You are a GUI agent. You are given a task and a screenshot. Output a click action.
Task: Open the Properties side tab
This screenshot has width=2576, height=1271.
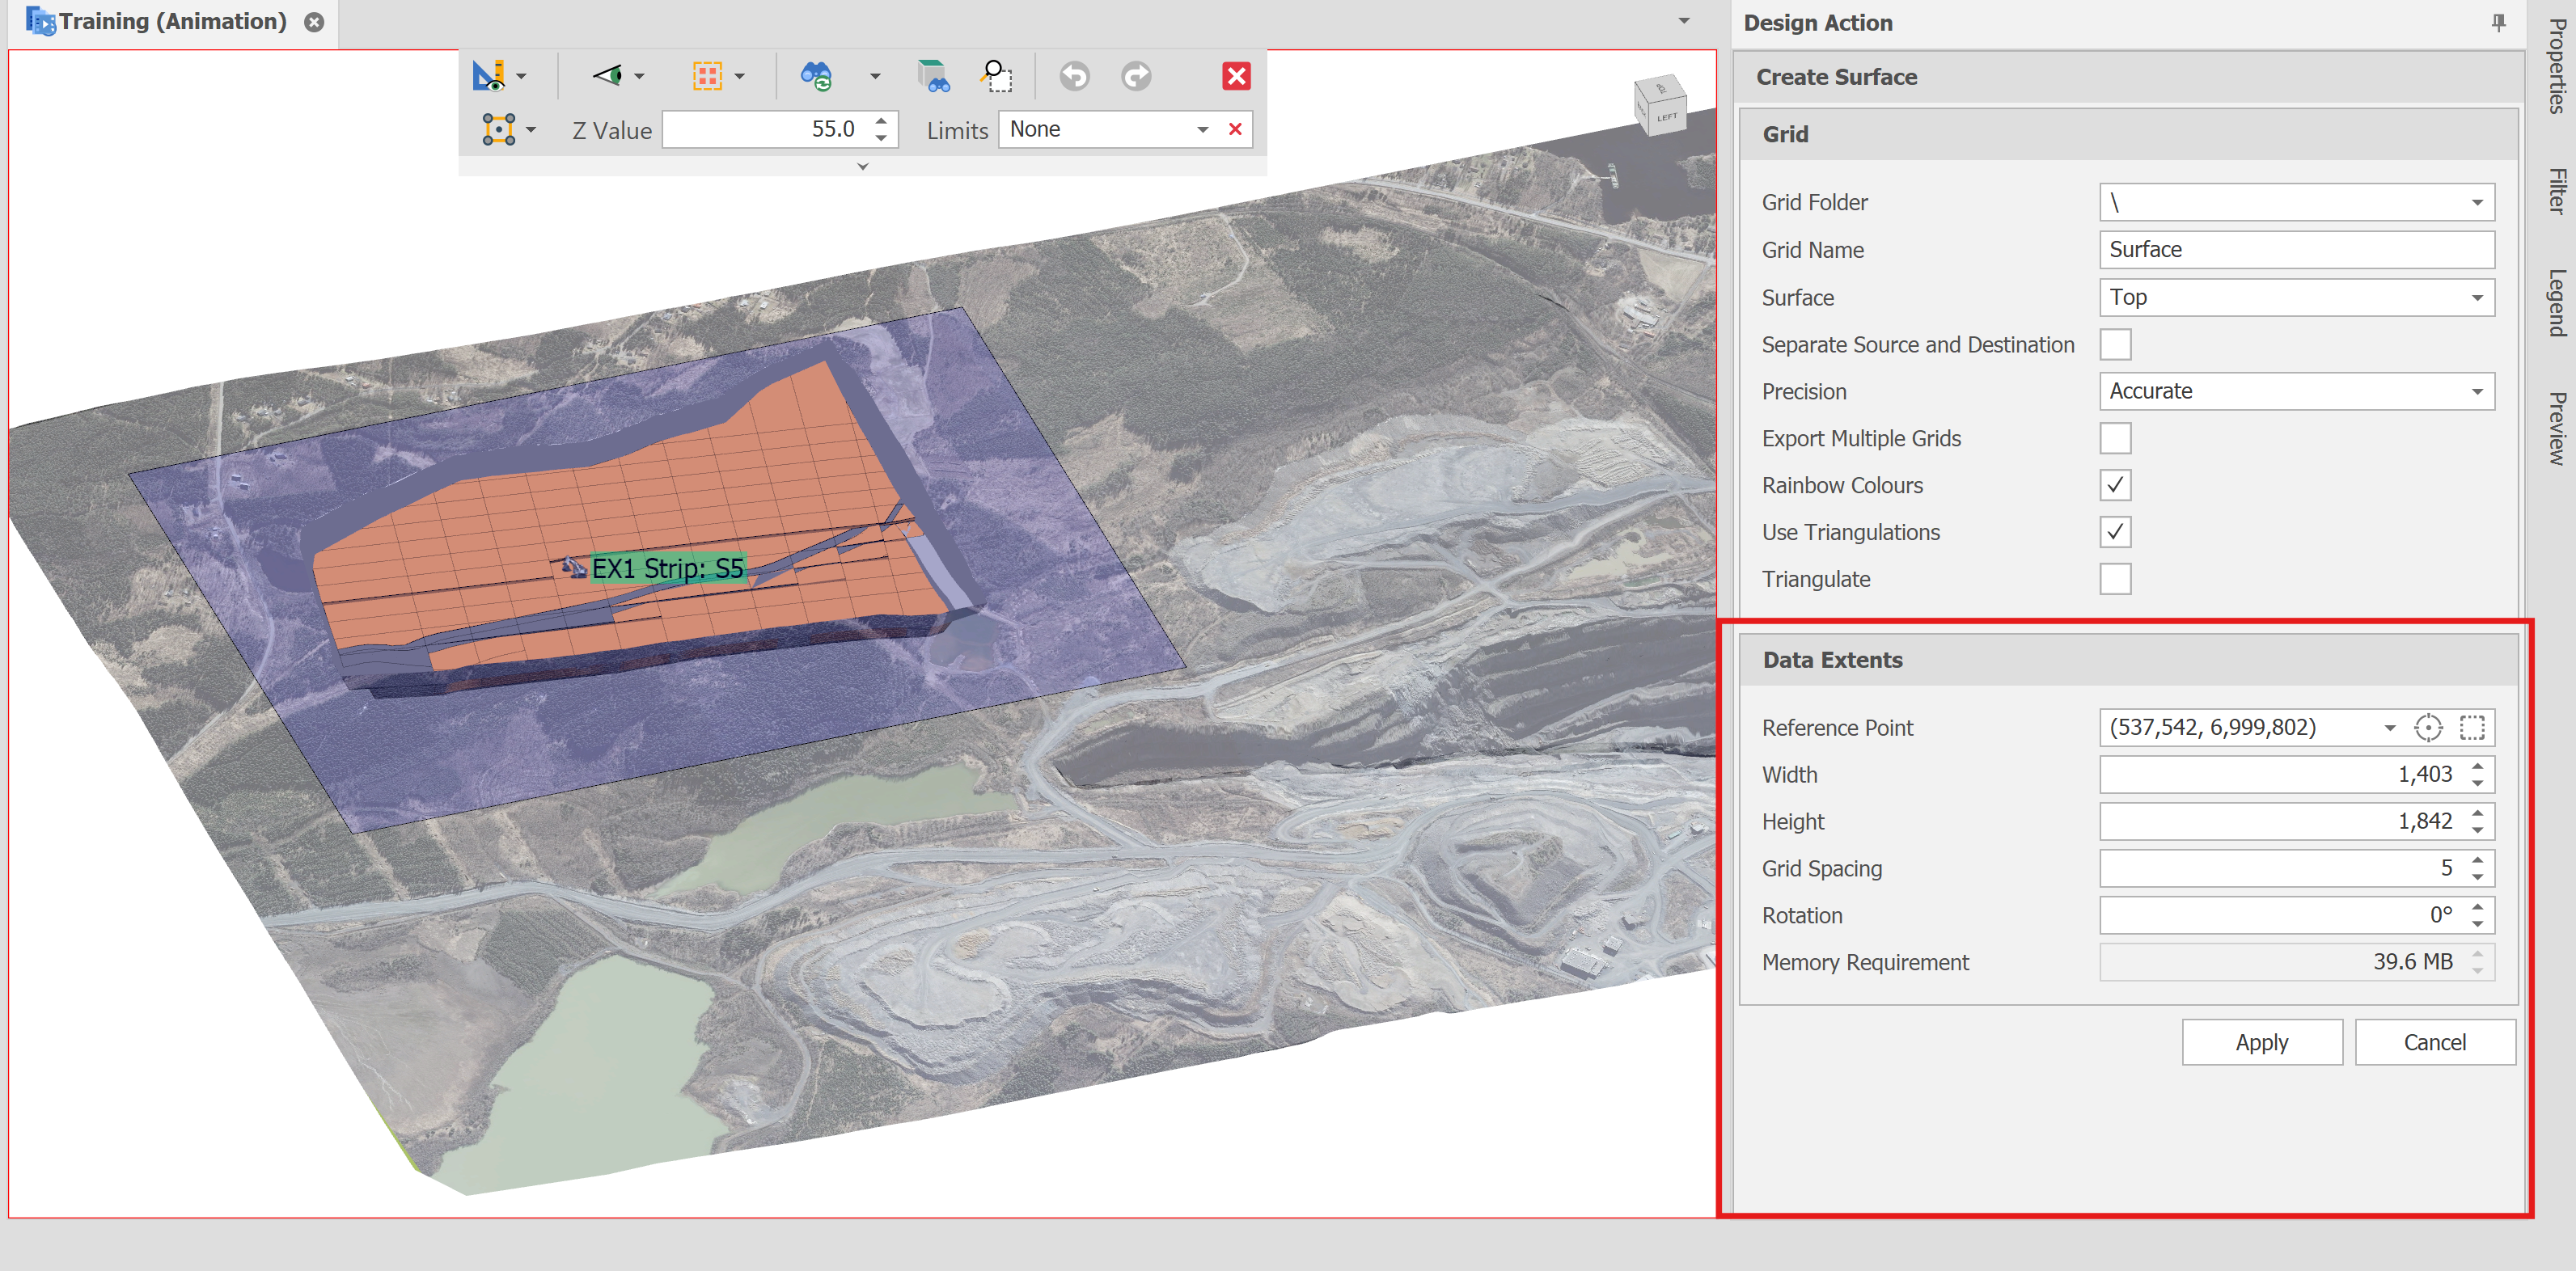coord(2556,65)
